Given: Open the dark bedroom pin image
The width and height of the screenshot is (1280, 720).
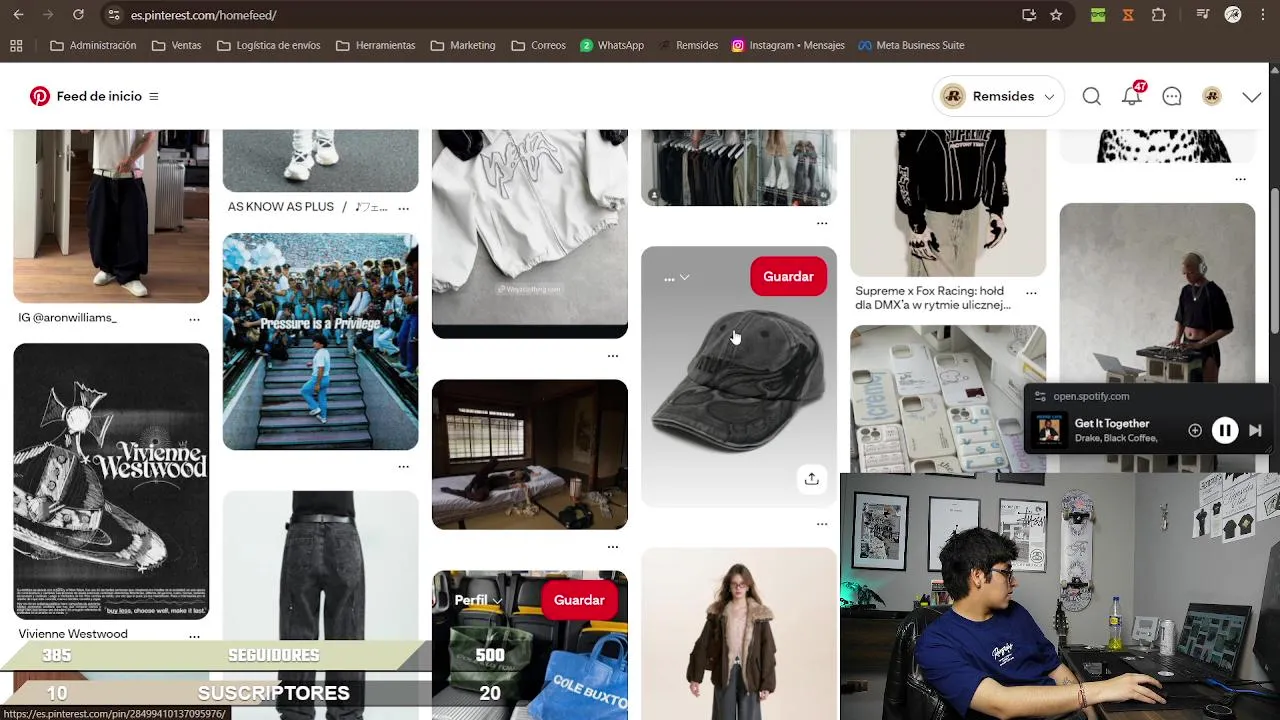Looking at the screenshot, I should (530, 455).
